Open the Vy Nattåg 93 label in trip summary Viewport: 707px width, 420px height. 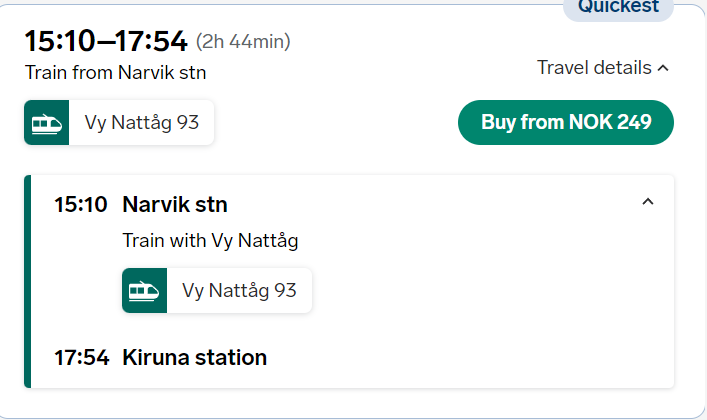(x=142, y=123)
